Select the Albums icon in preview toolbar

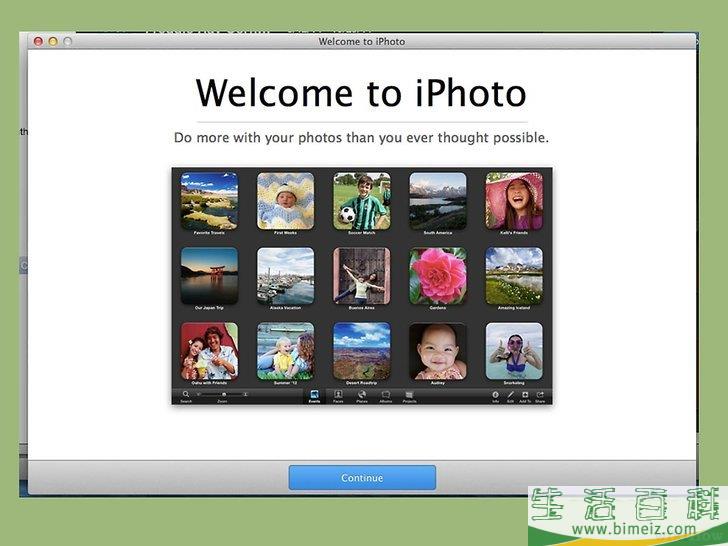[x=386, y=395]
